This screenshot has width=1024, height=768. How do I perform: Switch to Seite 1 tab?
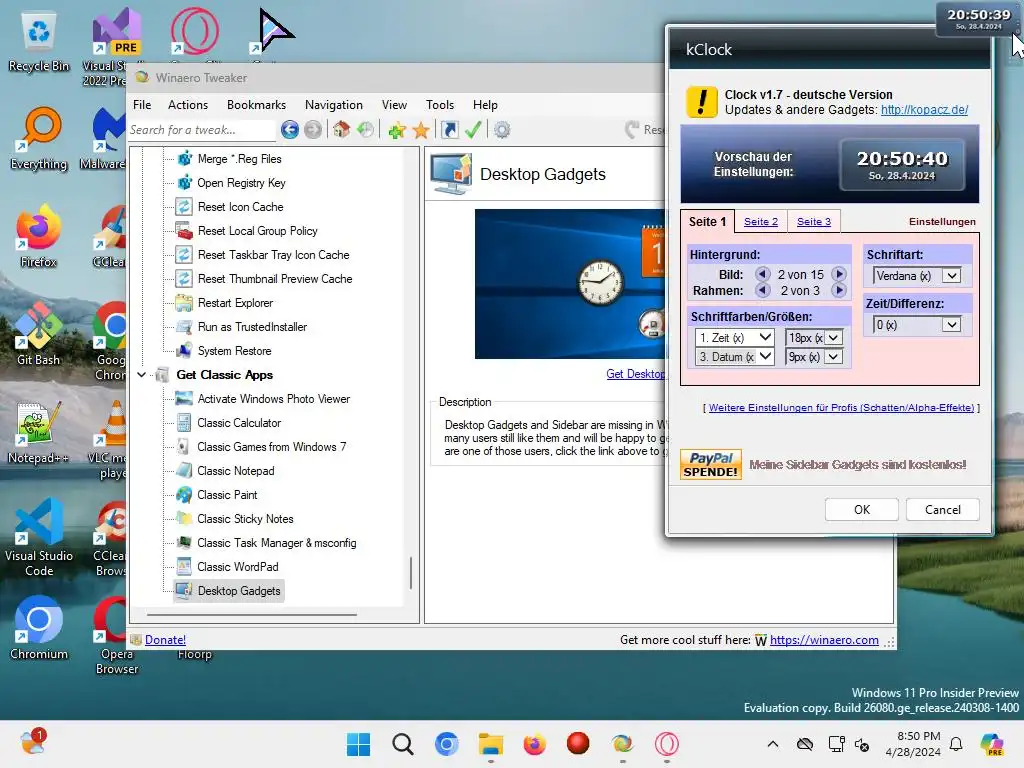point(707,221)
